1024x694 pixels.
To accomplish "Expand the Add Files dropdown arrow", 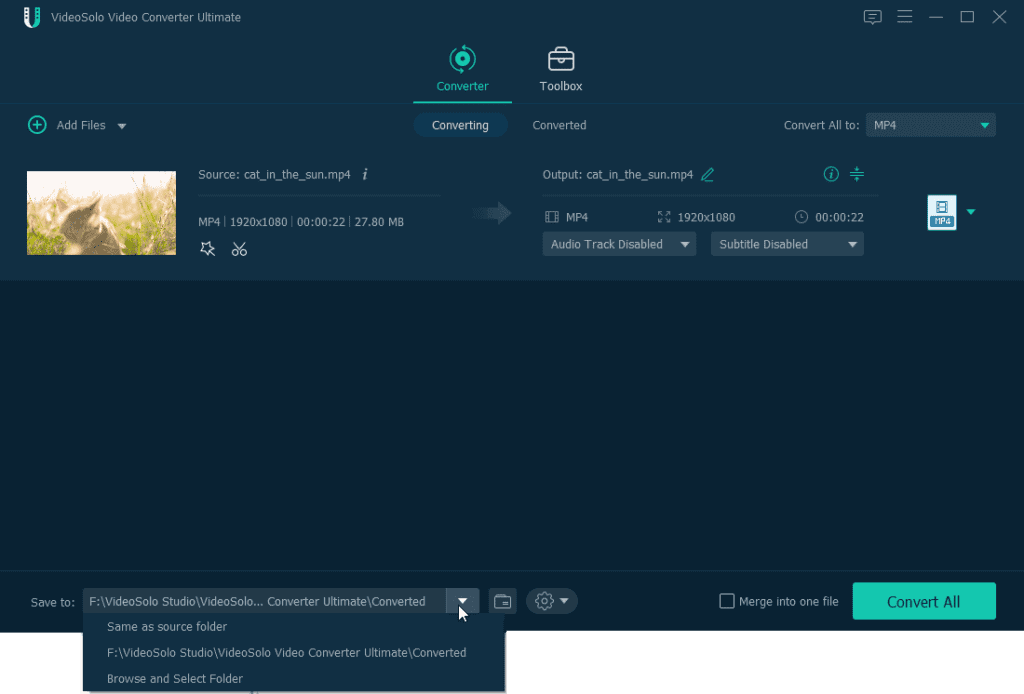I will click(121, 126).
